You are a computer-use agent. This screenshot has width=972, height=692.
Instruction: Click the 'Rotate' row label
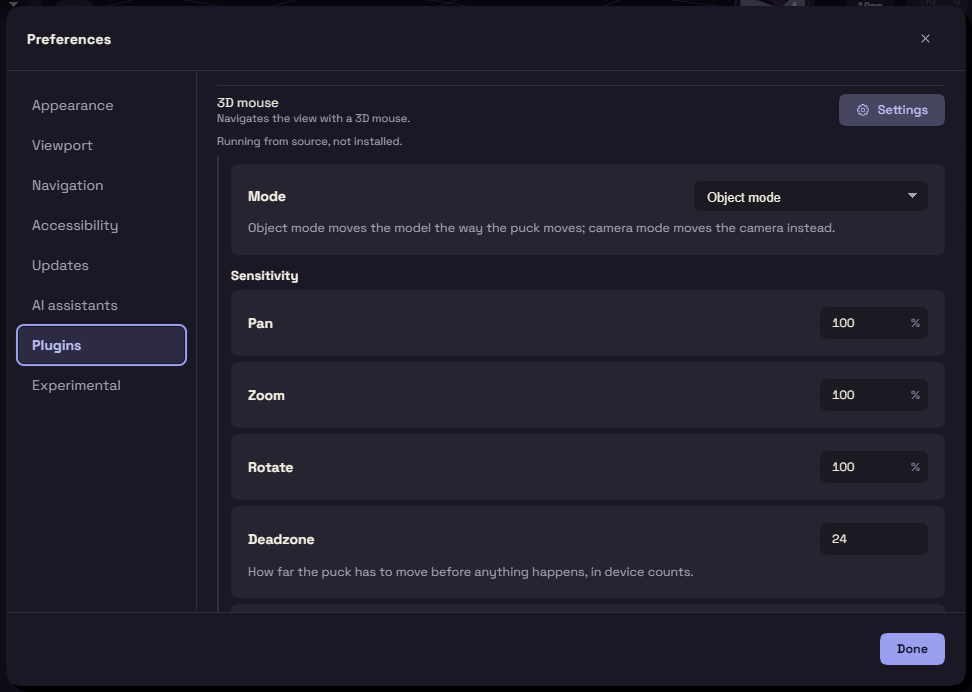click(270, 467)
